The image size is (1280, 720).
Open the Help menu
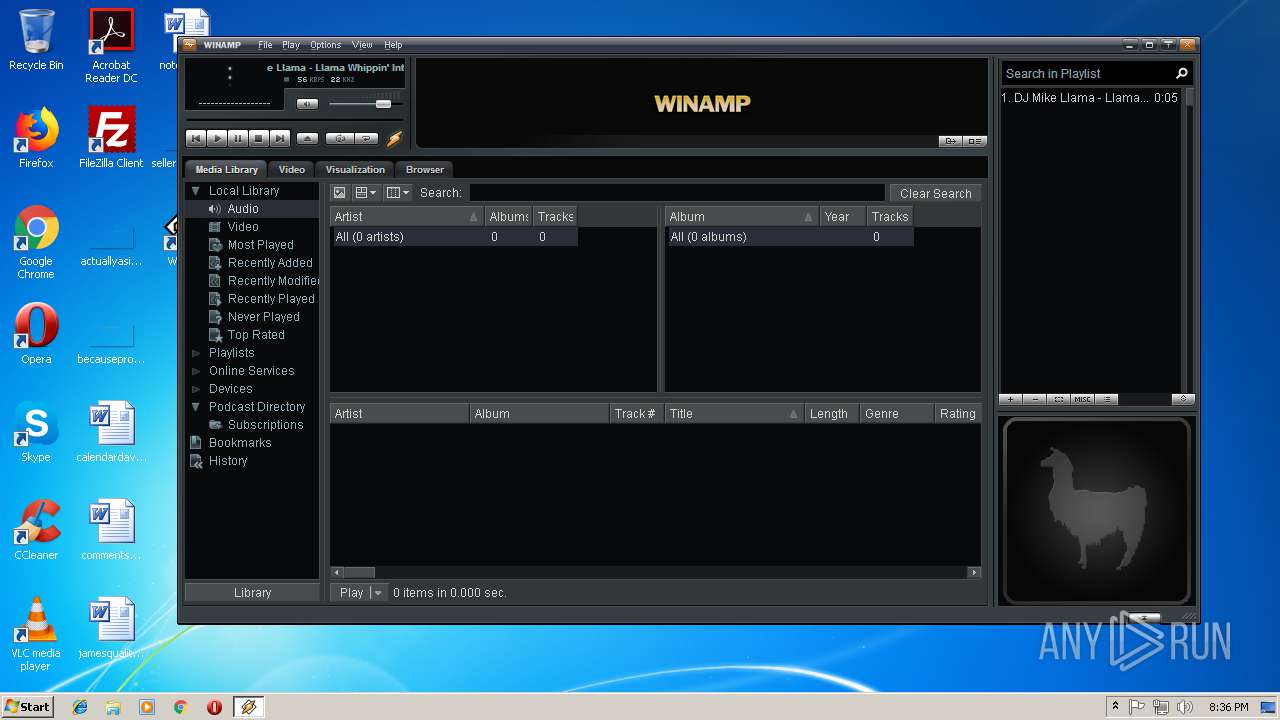tap(393, 45)
